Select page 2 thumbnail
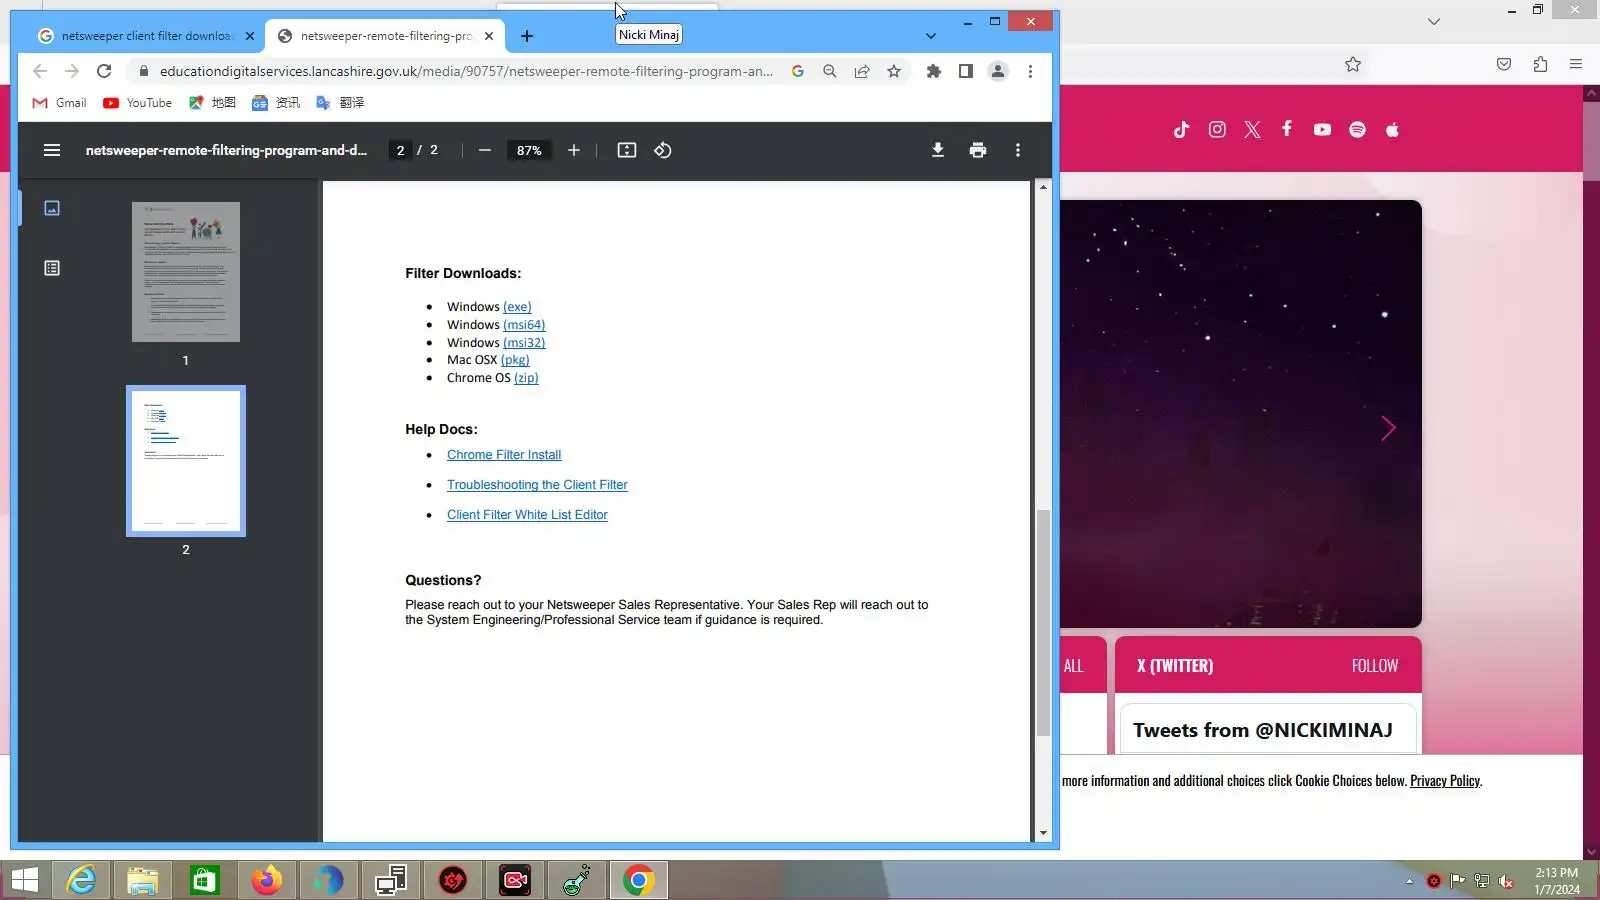Viewport: 1600px width, 900px height. click(x=186, y=461)
